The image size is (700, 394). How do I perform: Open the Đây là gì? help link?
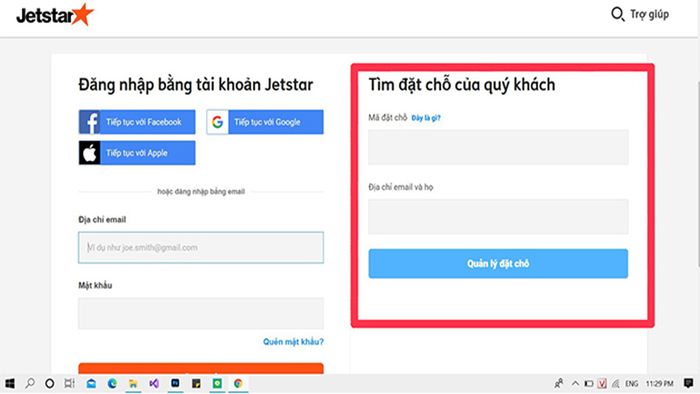pos(426,118)
